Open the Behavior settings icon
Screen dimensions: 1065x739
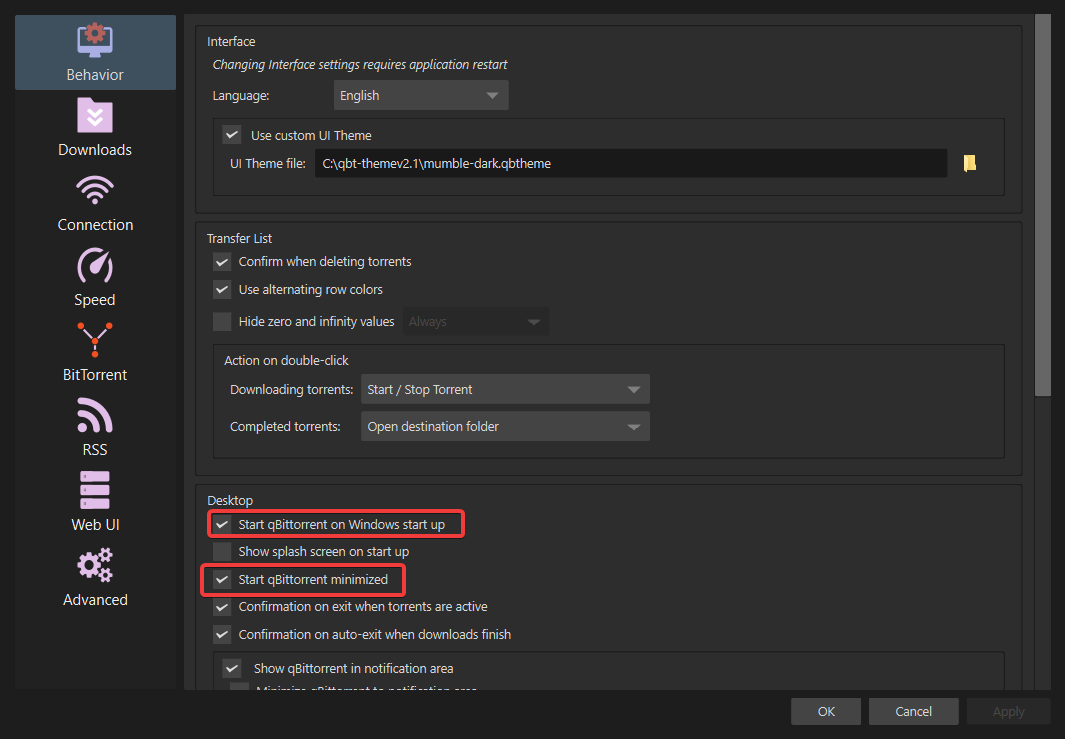95,41
